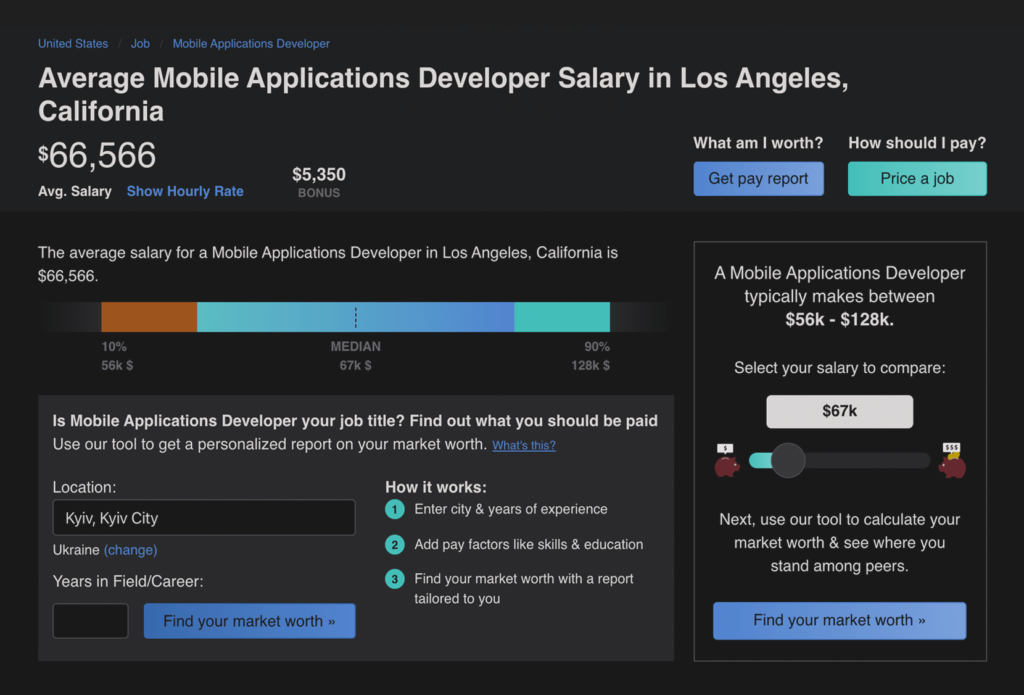This screenshot has width=1024, height=695.
Task: Open Mobile Applications Developer breadcrumb link
Action: click(251, 44)
